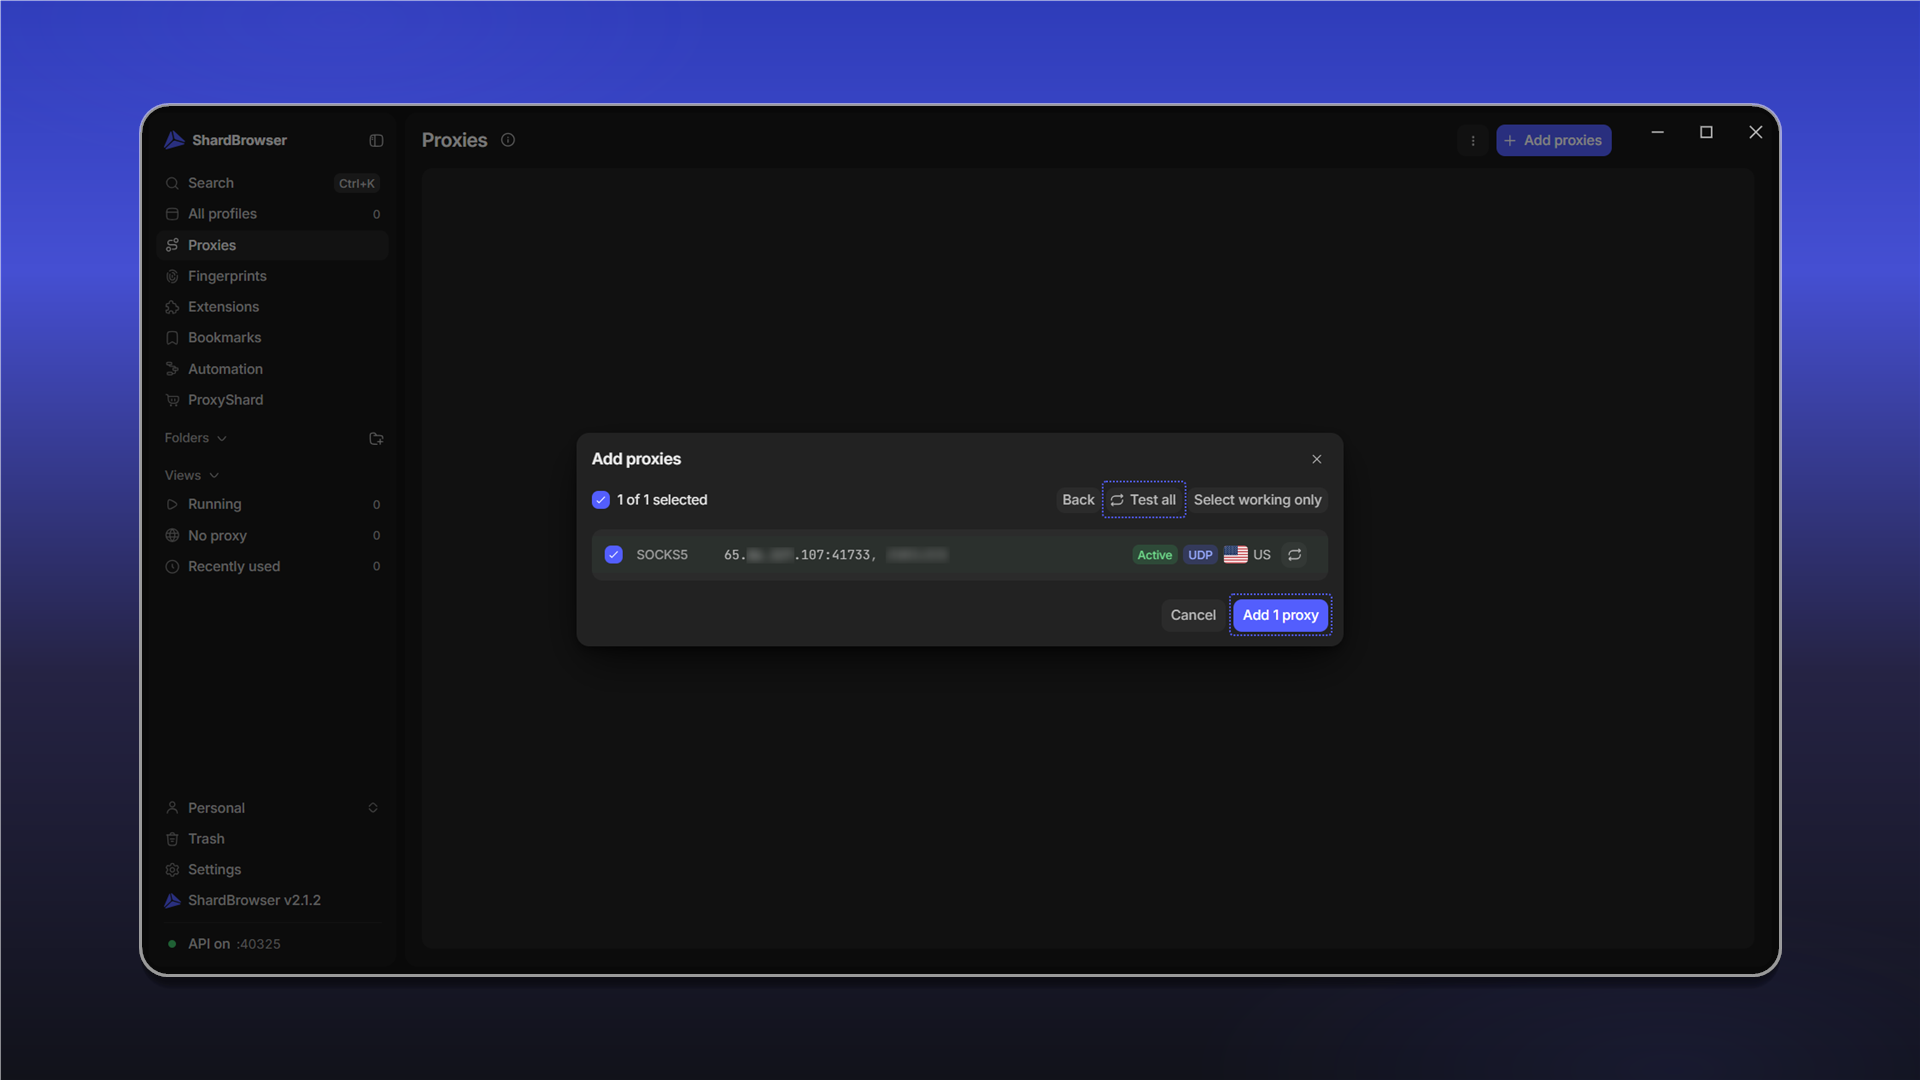Click the new folder icon
Screen dimensions: 1920x1080
coord(376,438)
